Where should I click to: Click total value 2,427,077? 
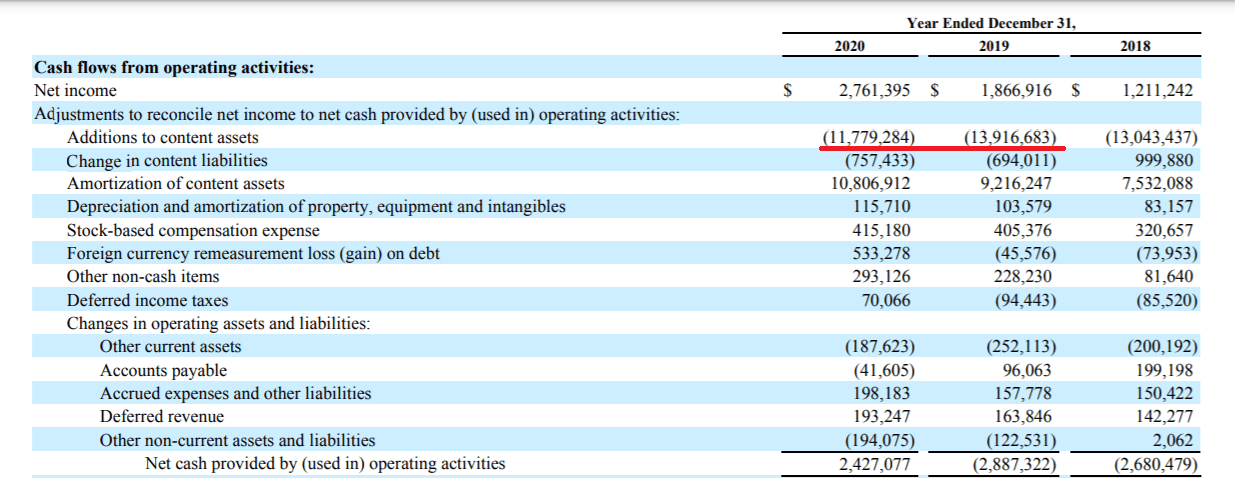pos(876,464)
